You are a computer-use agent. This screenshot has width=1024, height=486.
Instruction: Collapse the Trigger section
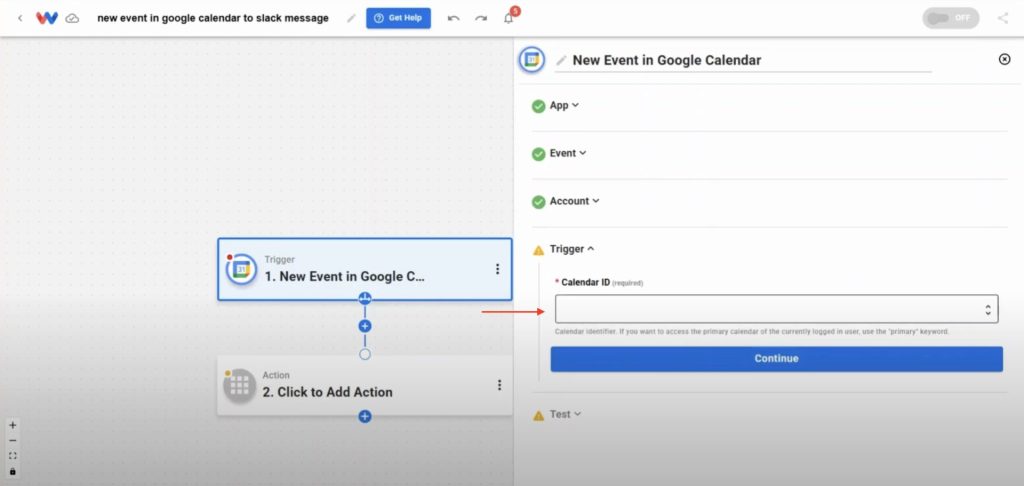[x=571, y=249]
